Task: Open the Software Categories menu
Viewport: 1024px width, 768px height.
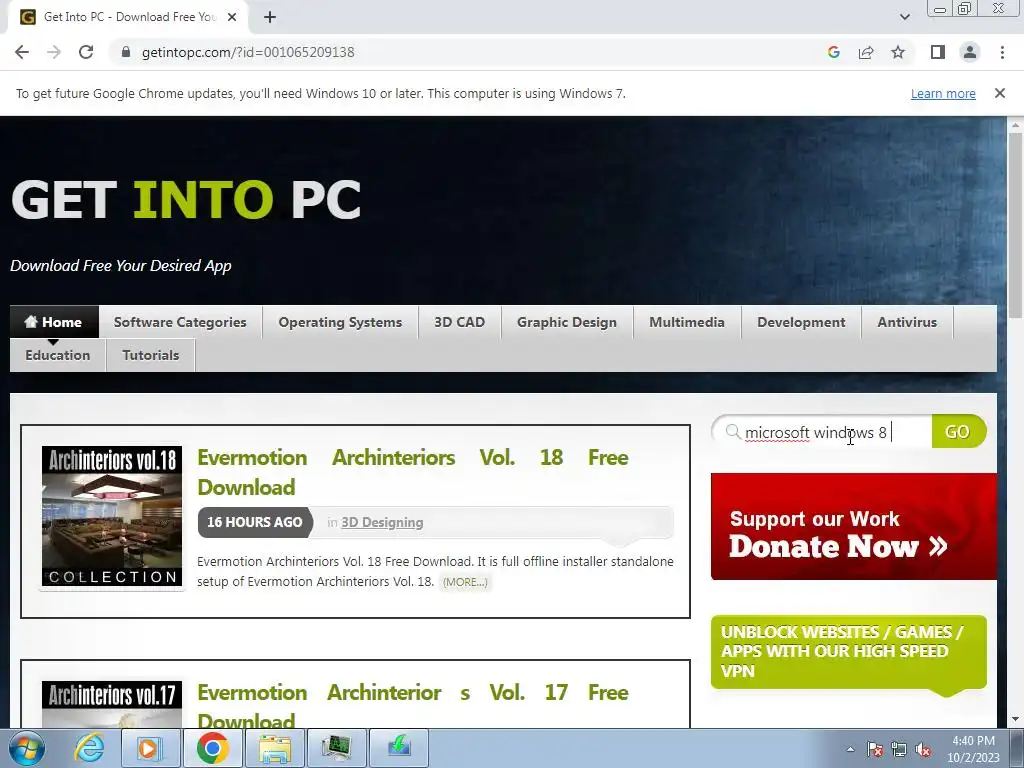Action: pyautogui.click(x=180, y=322)
